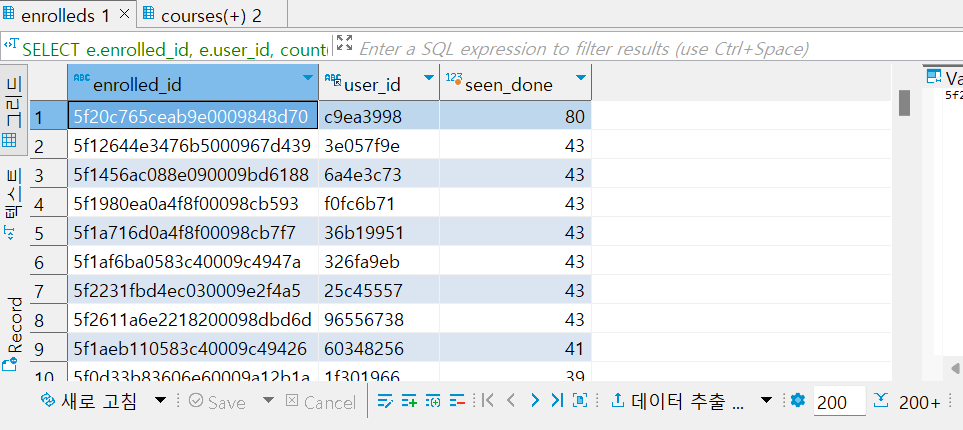Open the Save options dropdown arrow
This screenshot has width=963, height=430.
point(268,401)
